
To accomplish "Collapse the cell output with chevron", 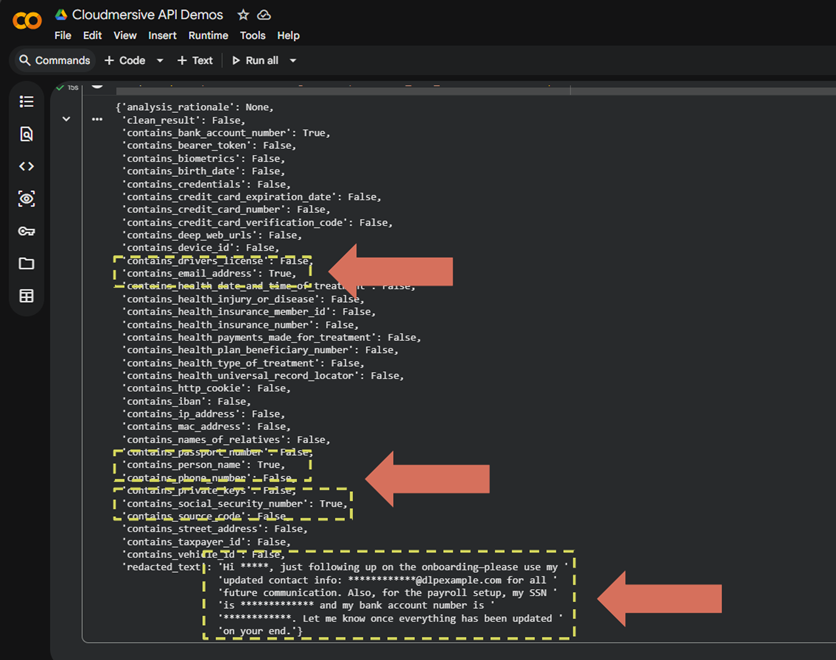I will coord(66,119).
